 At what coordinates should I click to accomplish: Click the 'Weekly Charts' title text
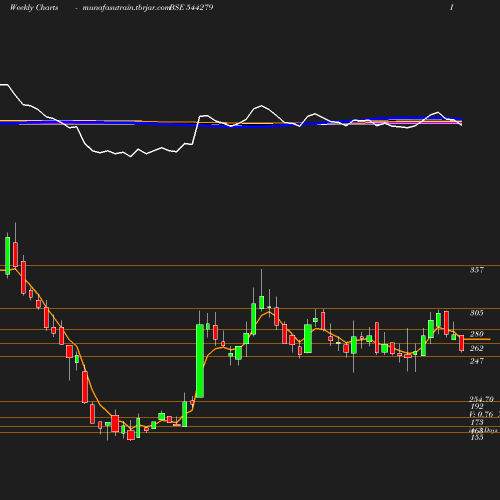[x=34, y=7]
